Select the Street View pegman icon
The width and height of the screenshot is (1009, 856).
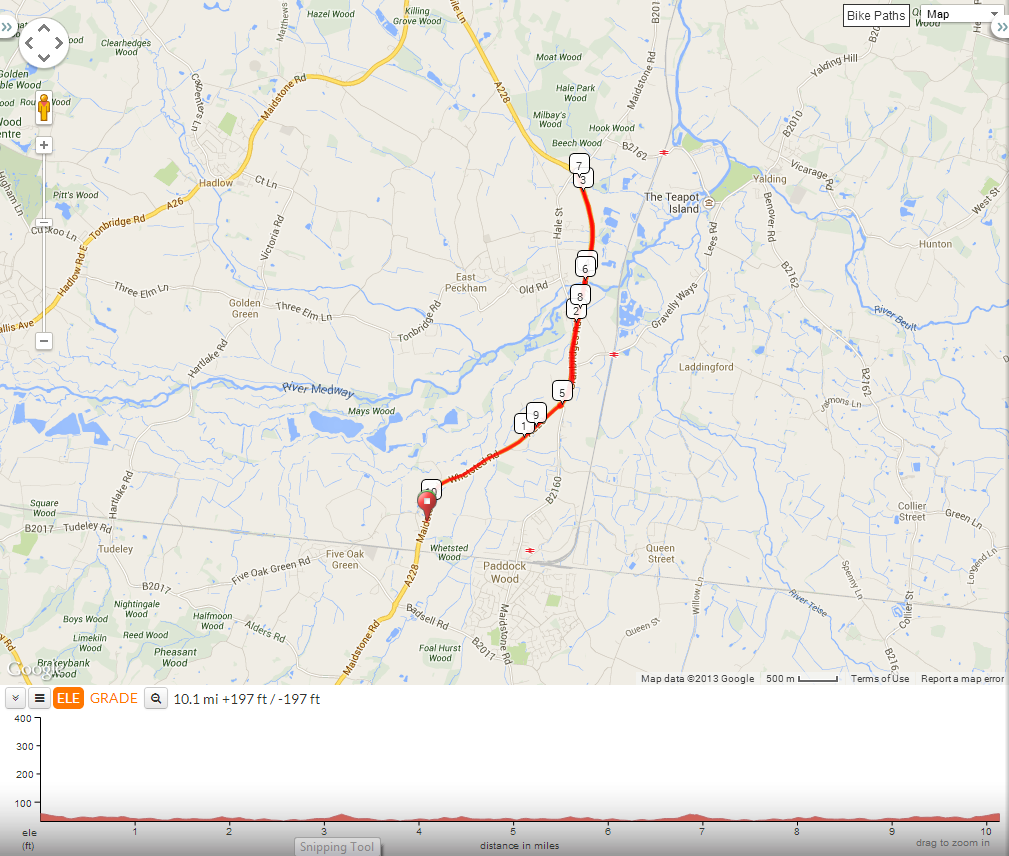point(44,108)
